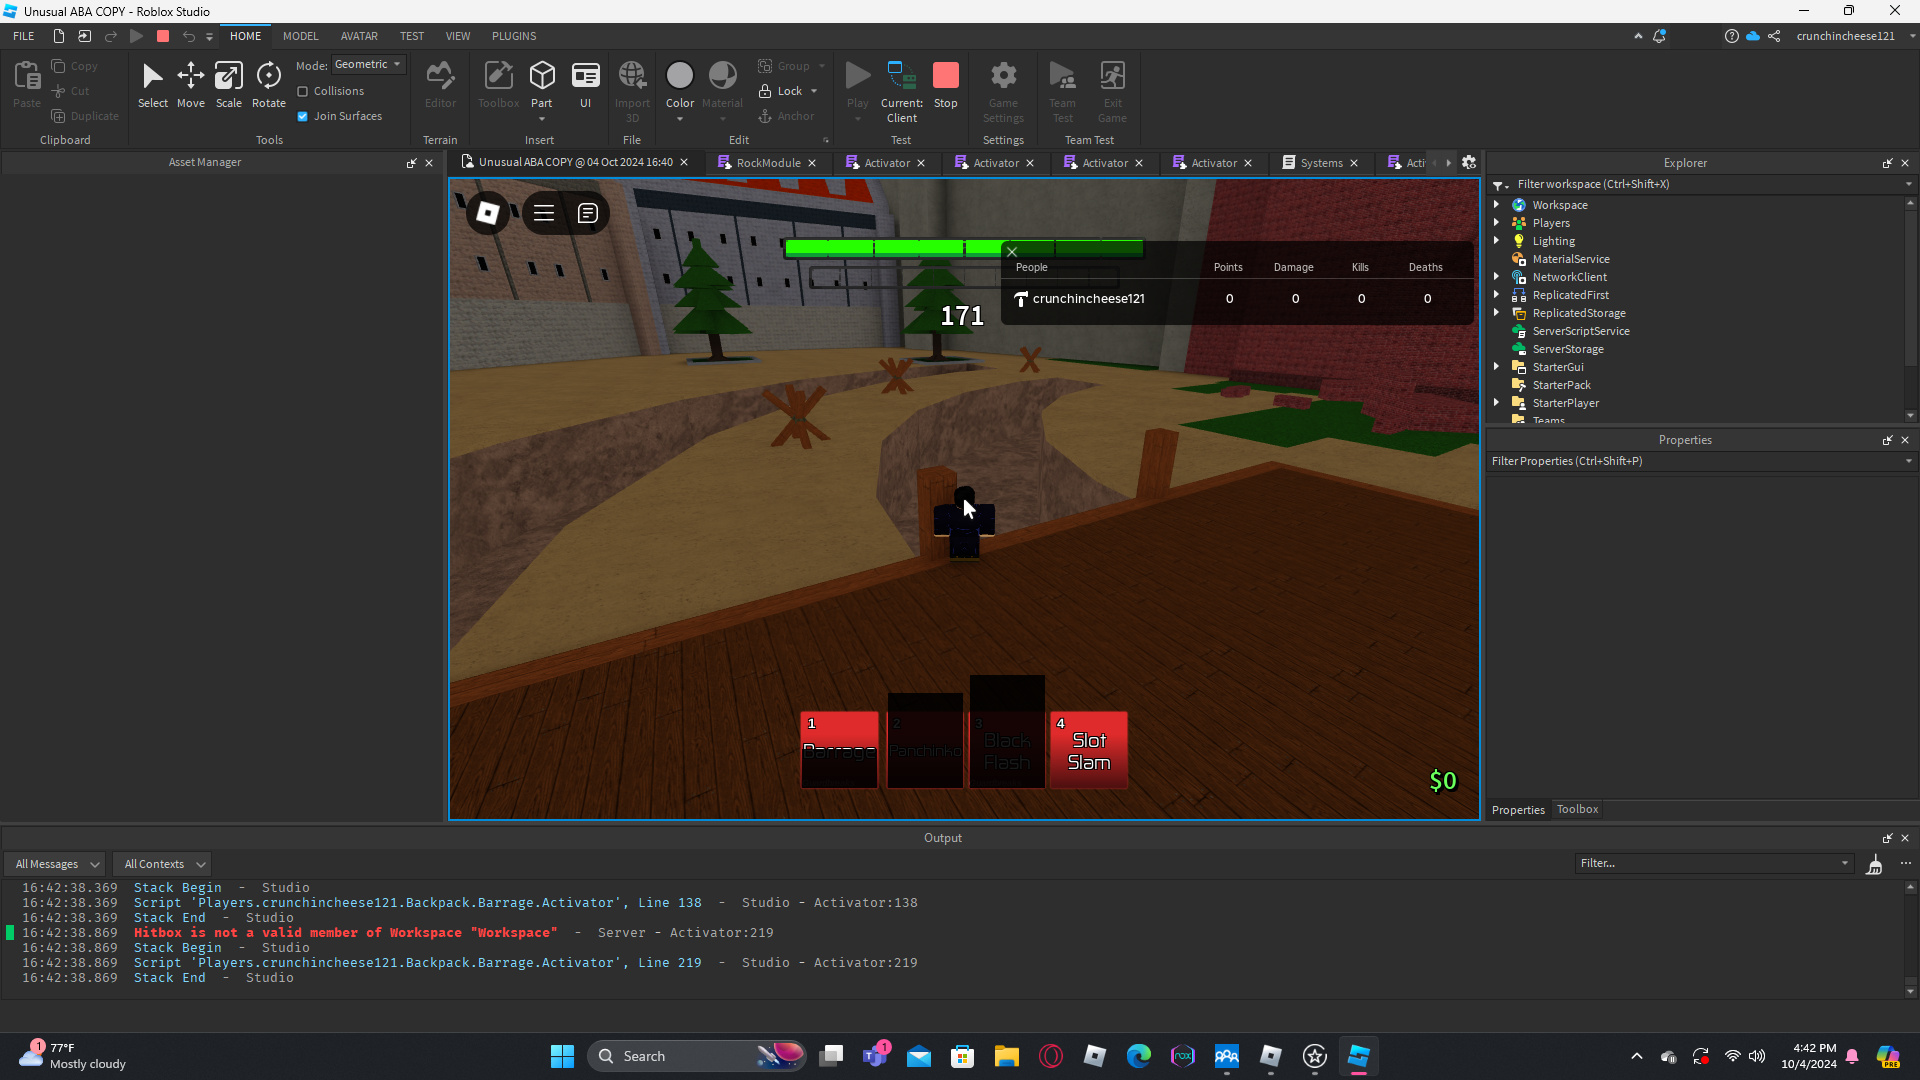Open the Roblox menu in the viewport
The width and height of the screenshot is (1920, 1080).
pyautogui.click(x=488, y=213)
